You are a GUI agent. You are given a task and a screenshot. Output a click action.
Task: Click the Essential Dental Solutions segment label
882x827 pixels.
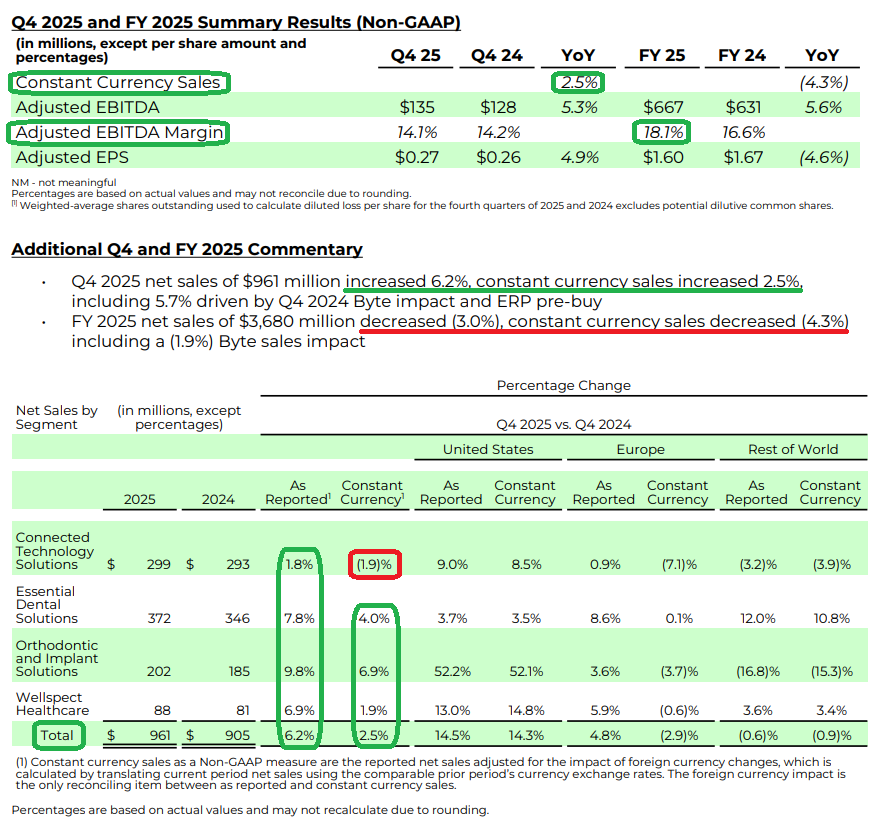[x=47, y=605]
